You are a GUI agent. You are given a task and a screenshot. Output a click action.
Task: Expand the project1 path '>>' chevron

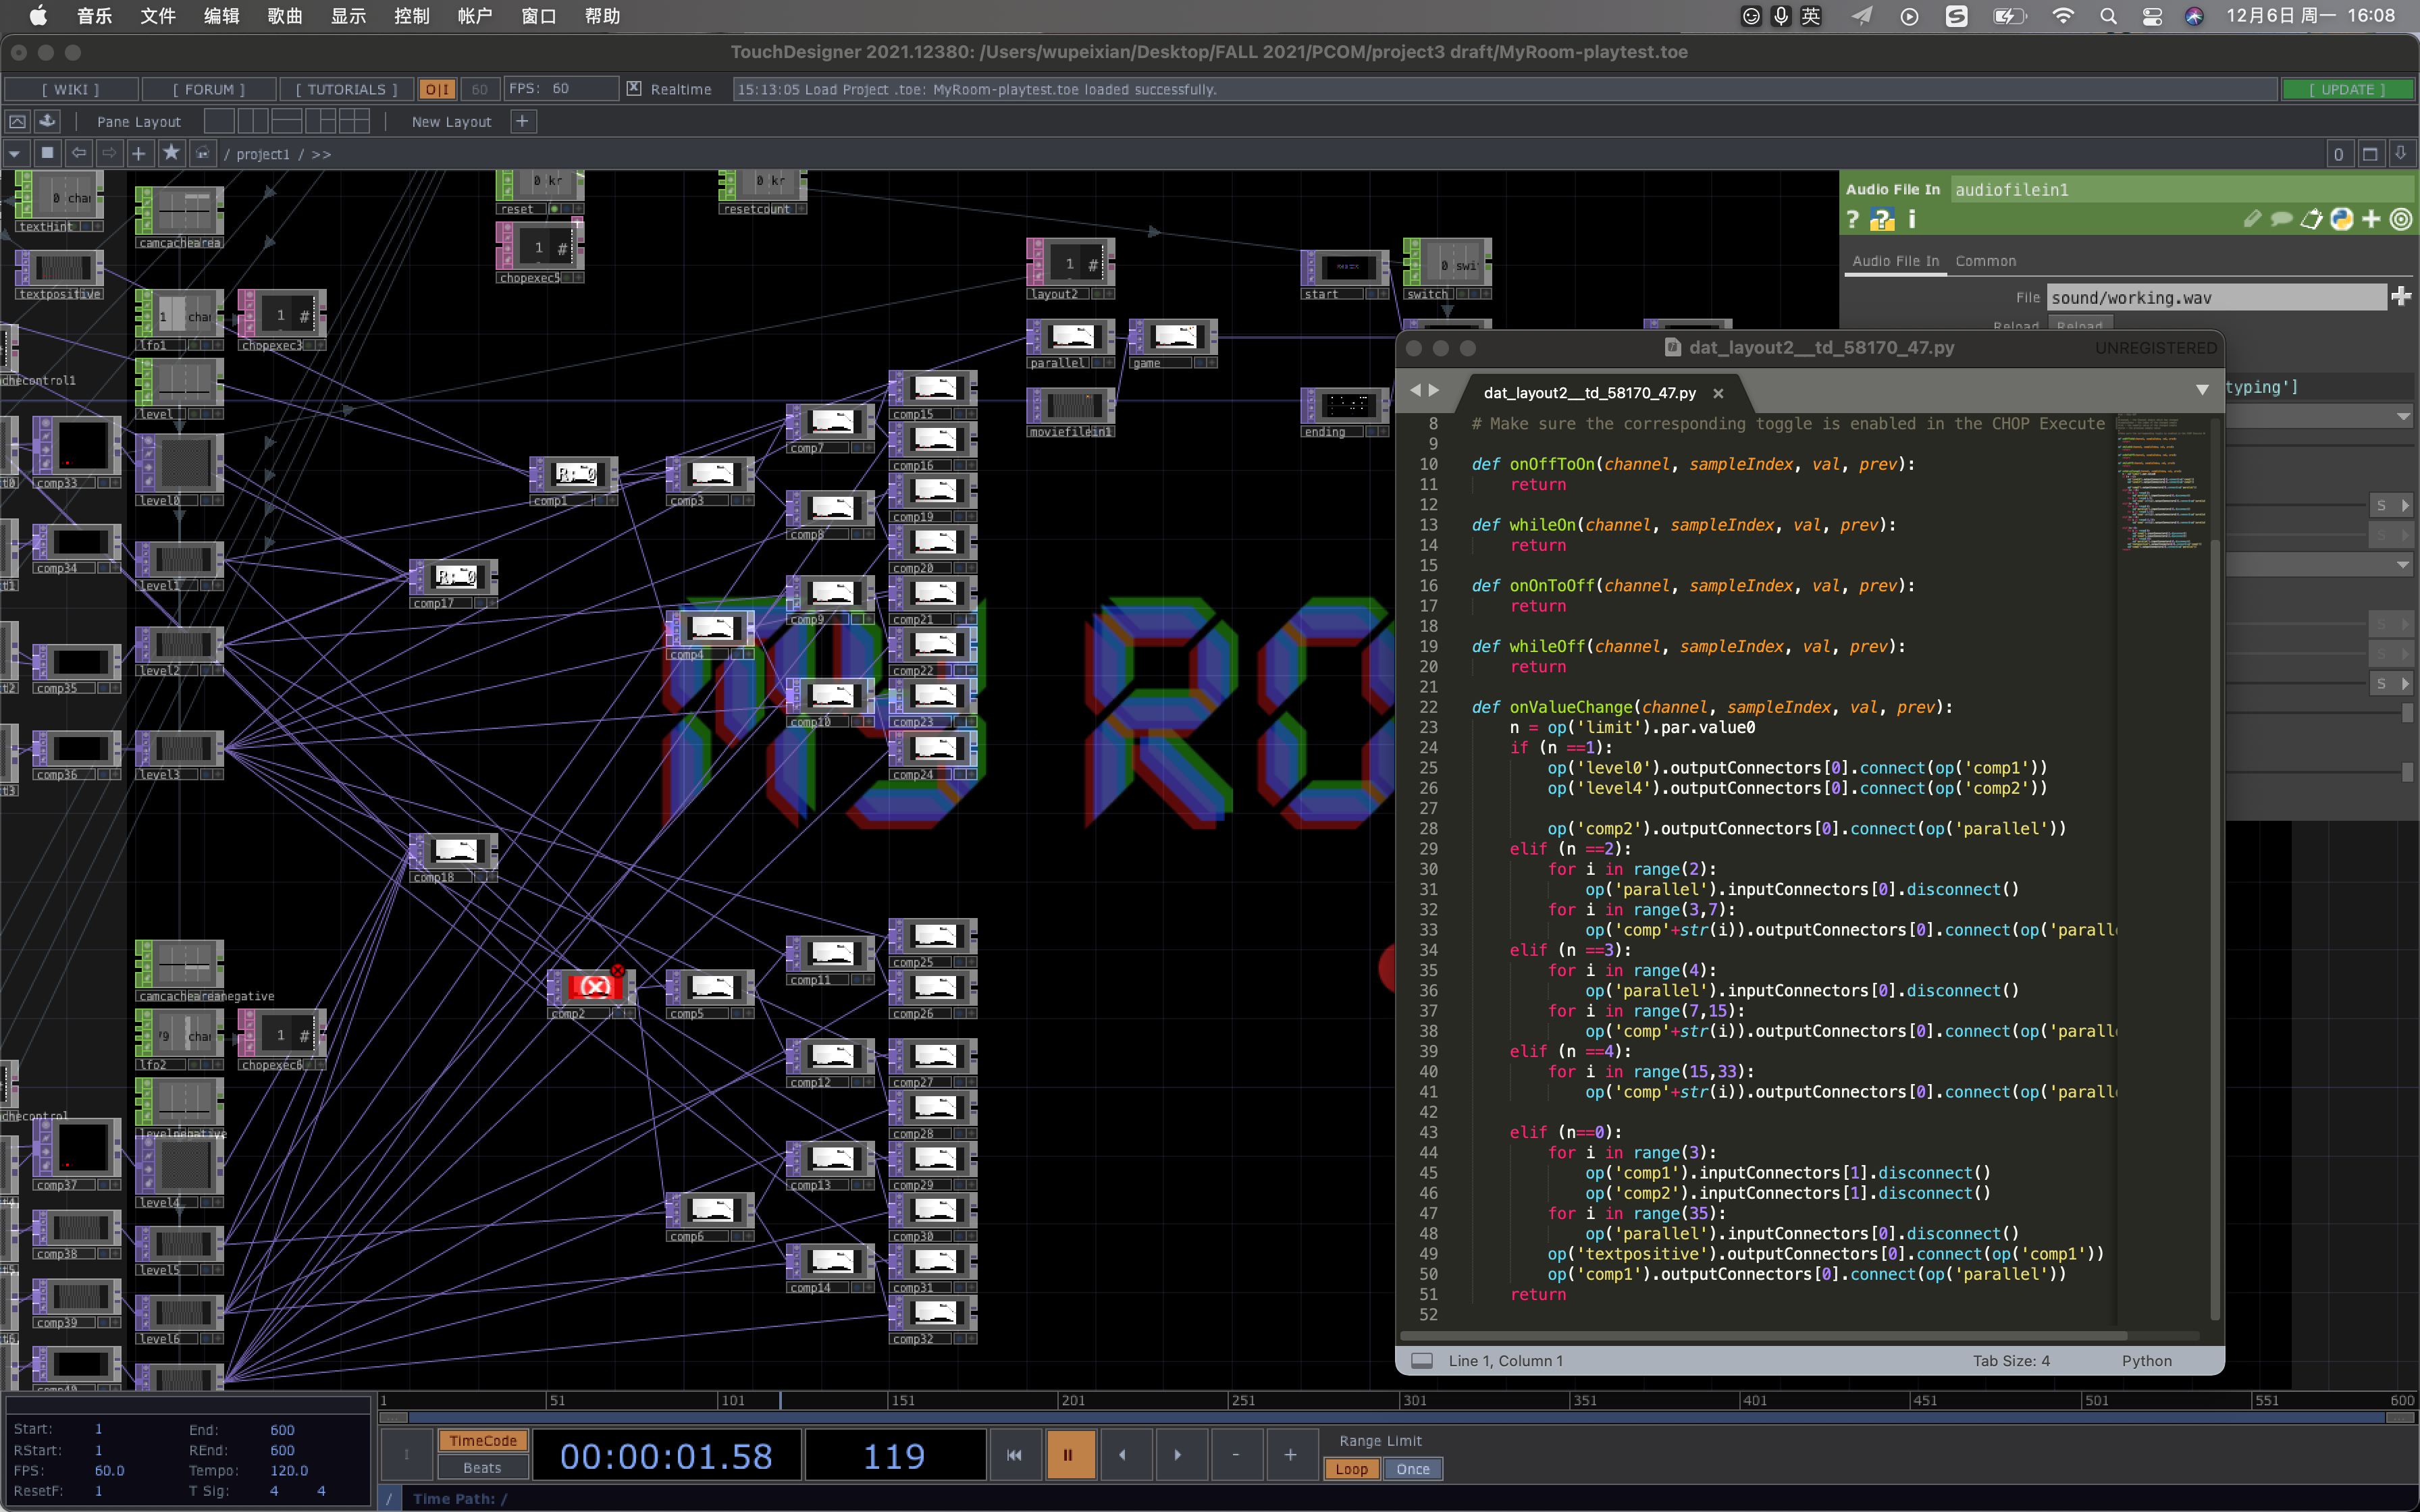pos(321,154)
